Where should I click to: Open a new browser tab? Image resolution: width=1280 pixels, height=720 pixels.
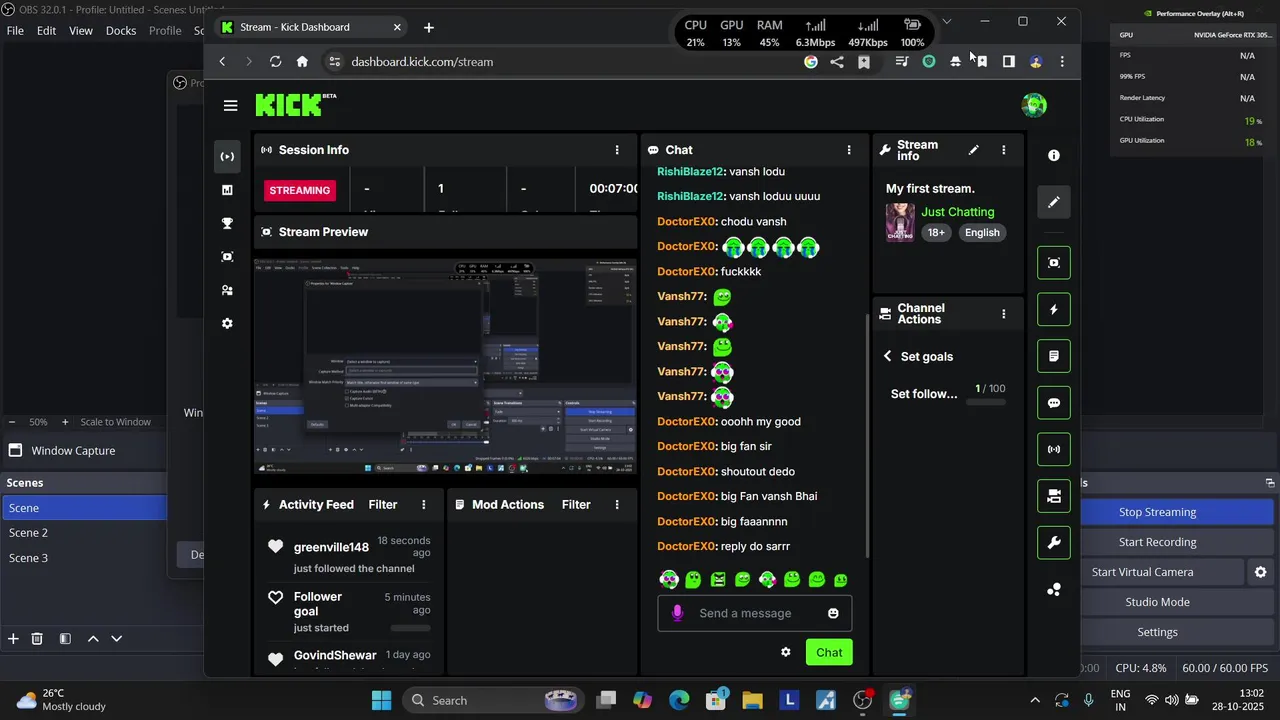429,27
